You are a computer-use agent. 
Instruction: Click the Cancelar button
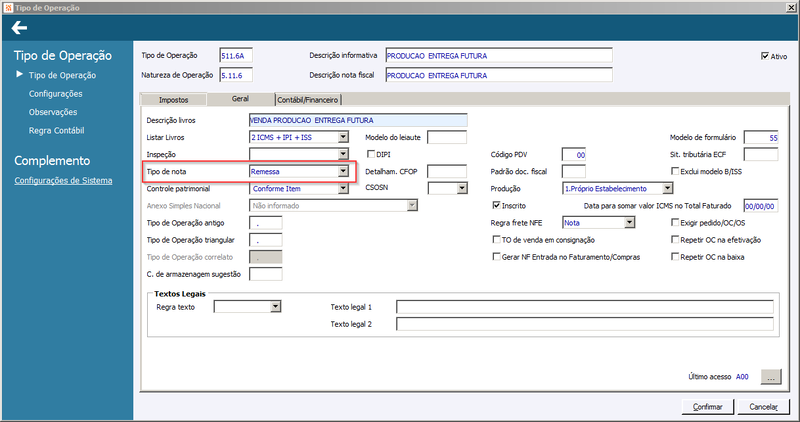click(x=763, y=407)
